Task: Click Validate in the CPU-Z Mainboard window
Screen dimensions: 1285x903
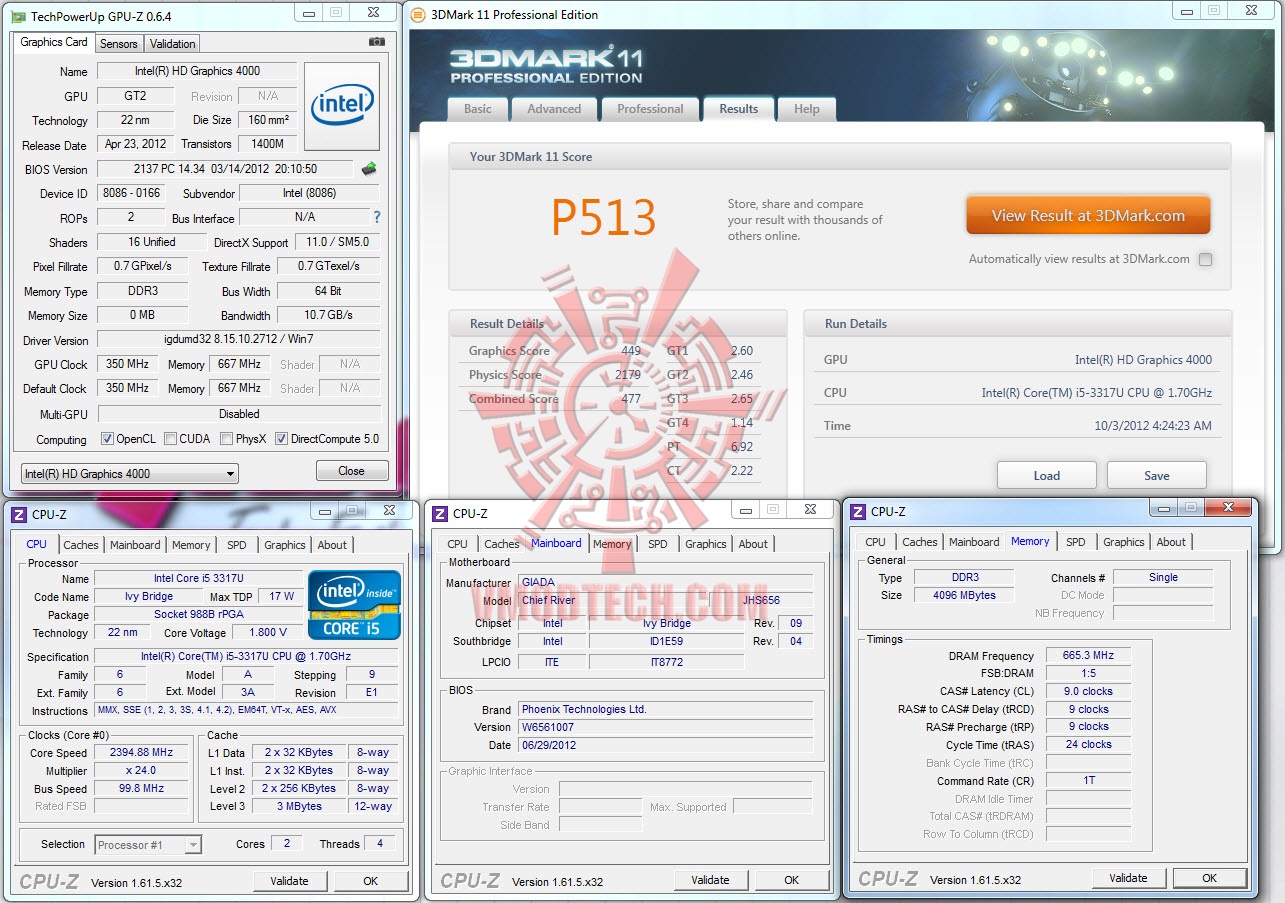Action: 710,880
